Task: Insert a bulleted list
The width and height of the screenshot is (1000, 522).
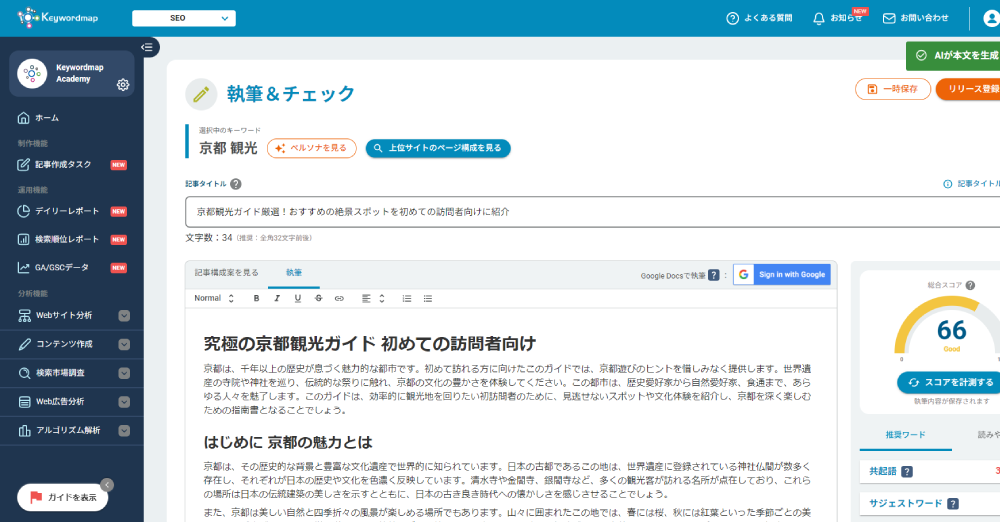Action: coord(428,299)
